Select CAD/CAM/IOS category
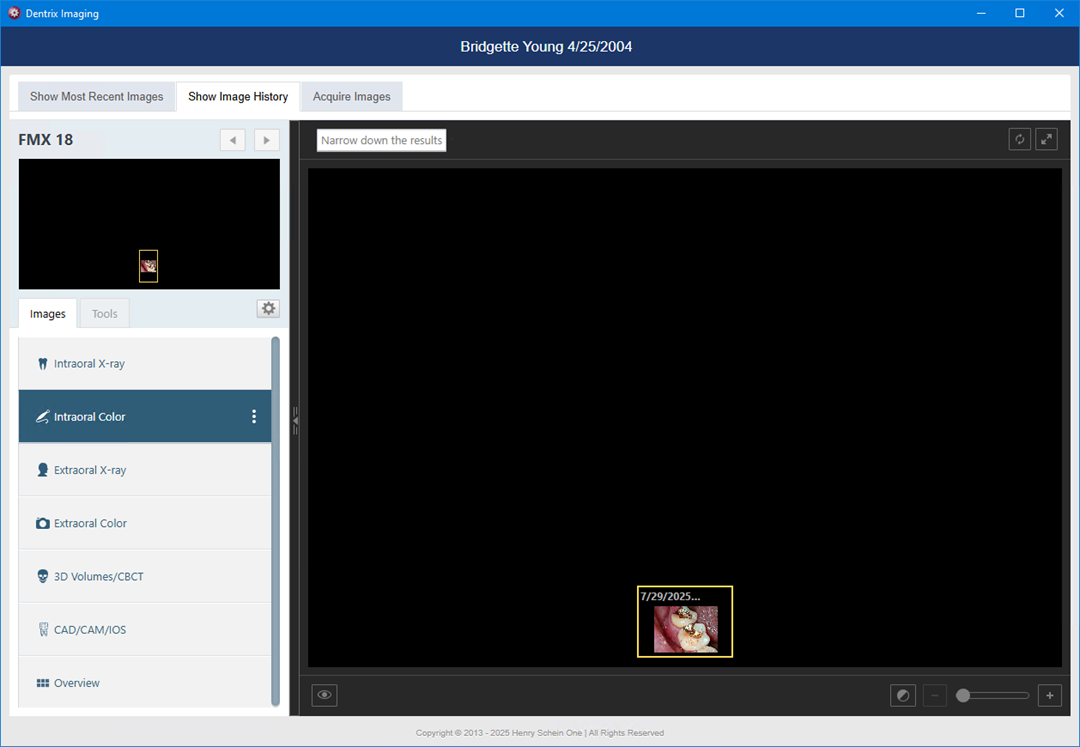The width and height of the screenshot is (1080, 747). coord(145,629)
